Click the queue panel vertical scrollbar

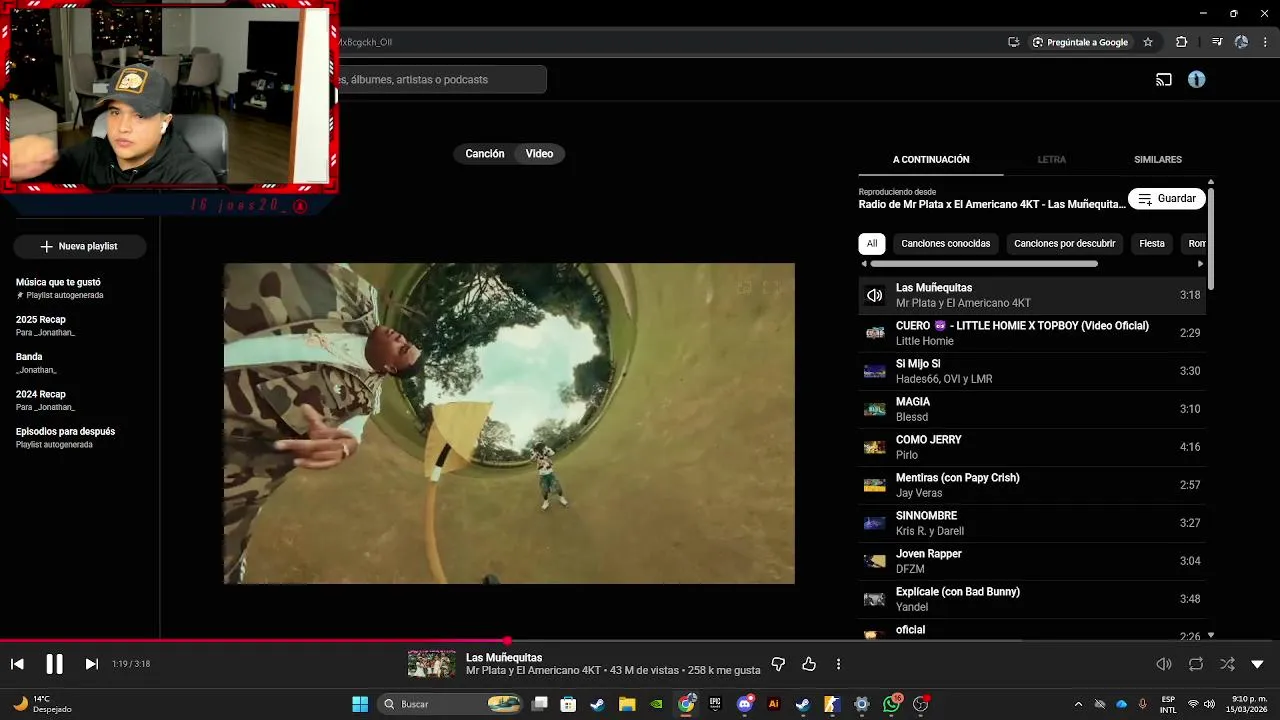click(x=1211, y=240)
